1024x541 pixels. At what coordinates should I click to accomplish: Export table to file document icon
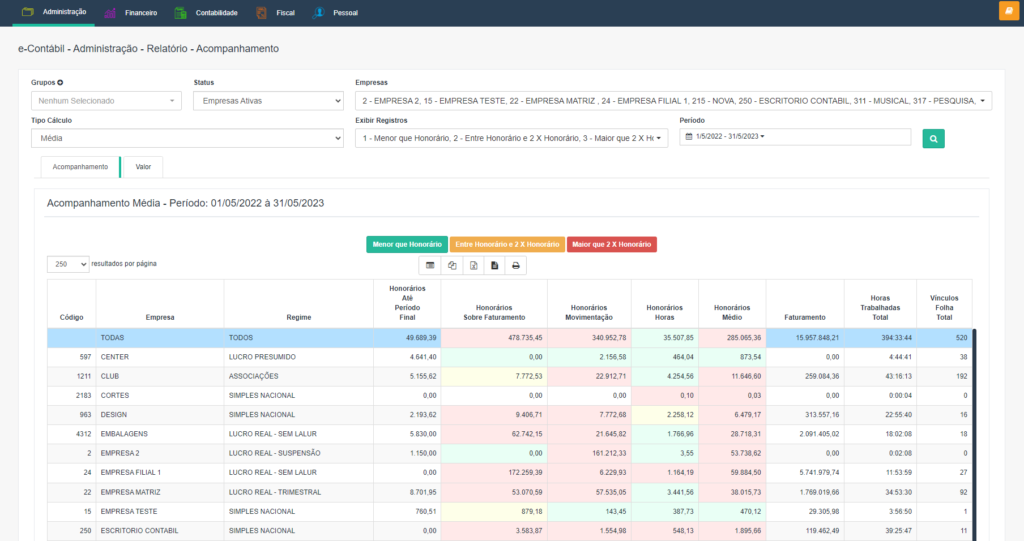tap(494, 265)
